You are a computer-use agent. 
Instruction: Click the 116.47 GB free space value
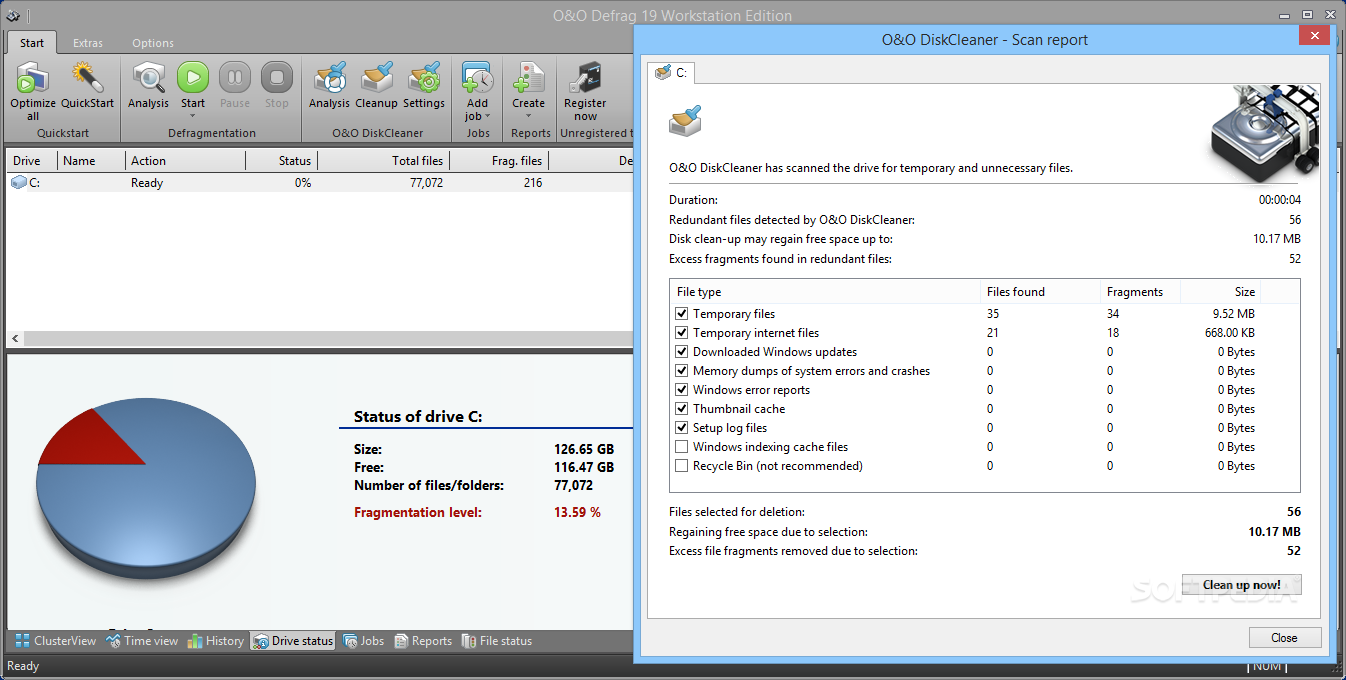[x=584, y=467]
